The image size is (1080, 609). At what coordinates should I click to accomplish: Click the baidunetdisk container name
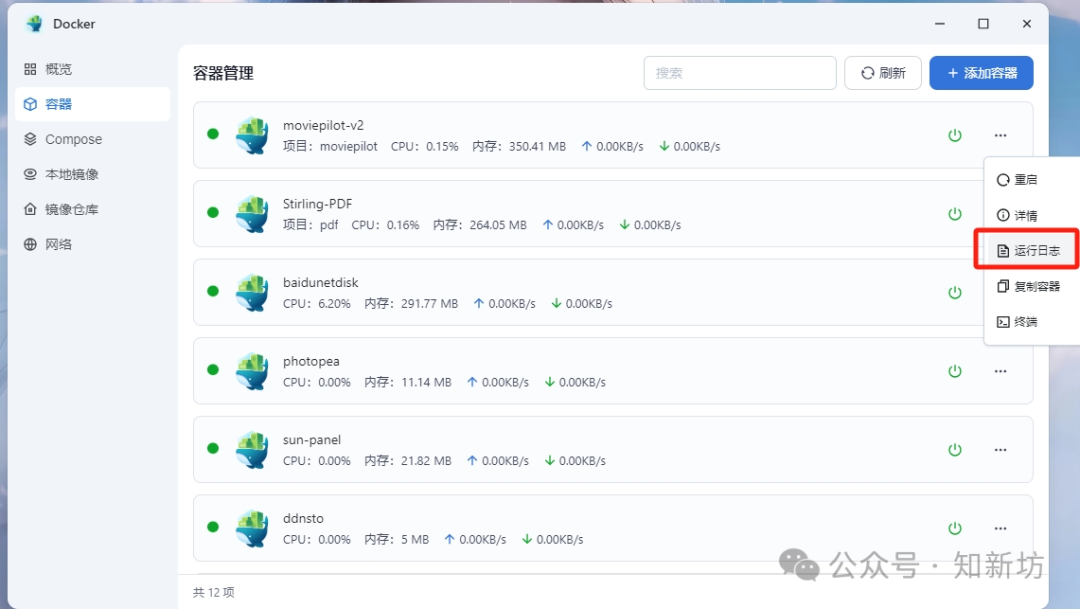pos(320,282)
